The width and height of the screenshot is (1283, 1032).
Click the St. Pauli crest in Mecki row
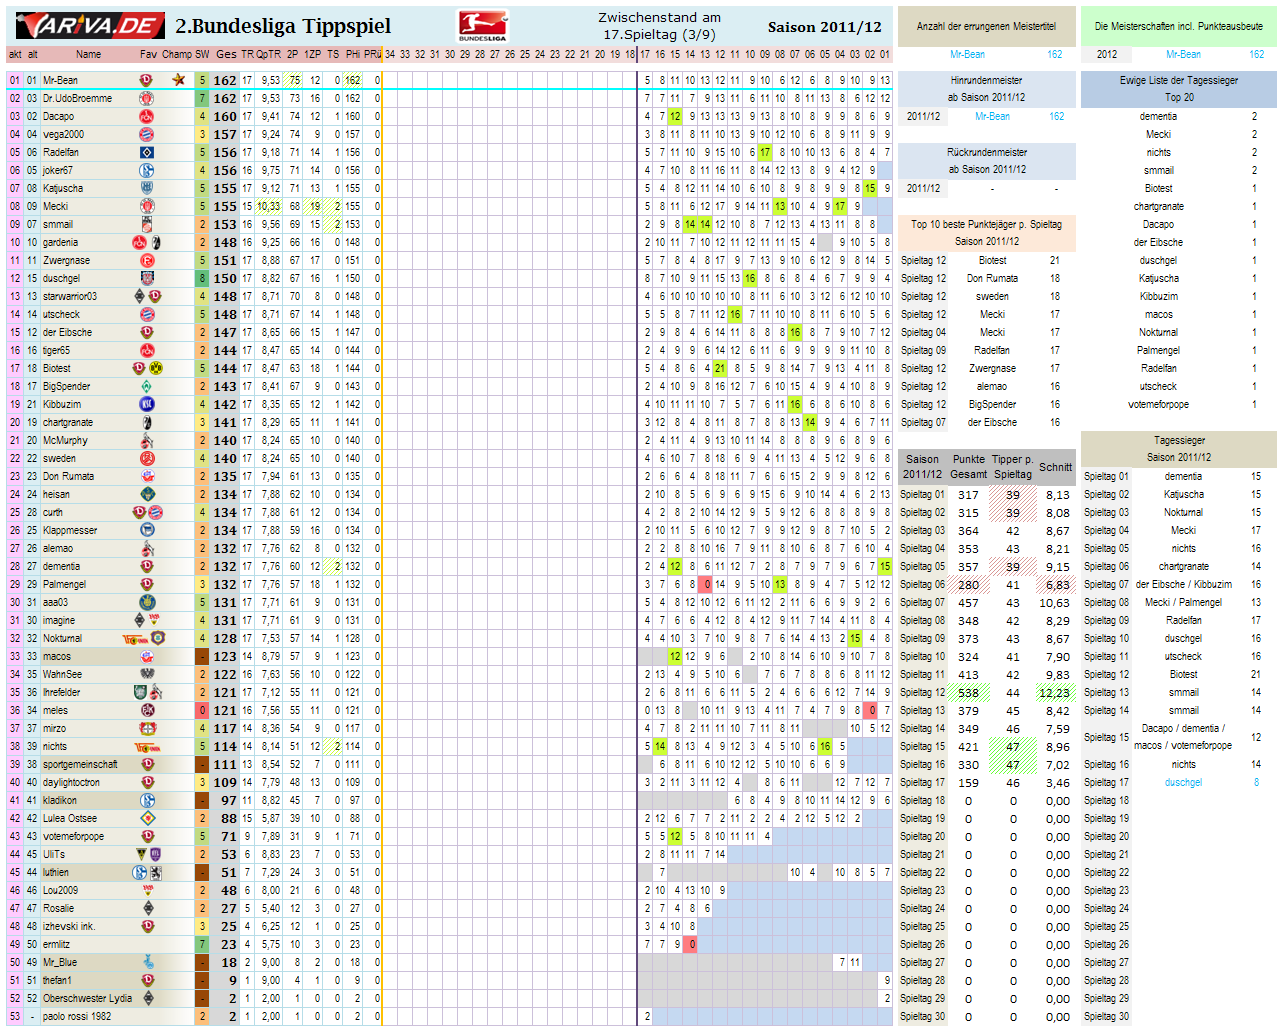click(146, 206)
